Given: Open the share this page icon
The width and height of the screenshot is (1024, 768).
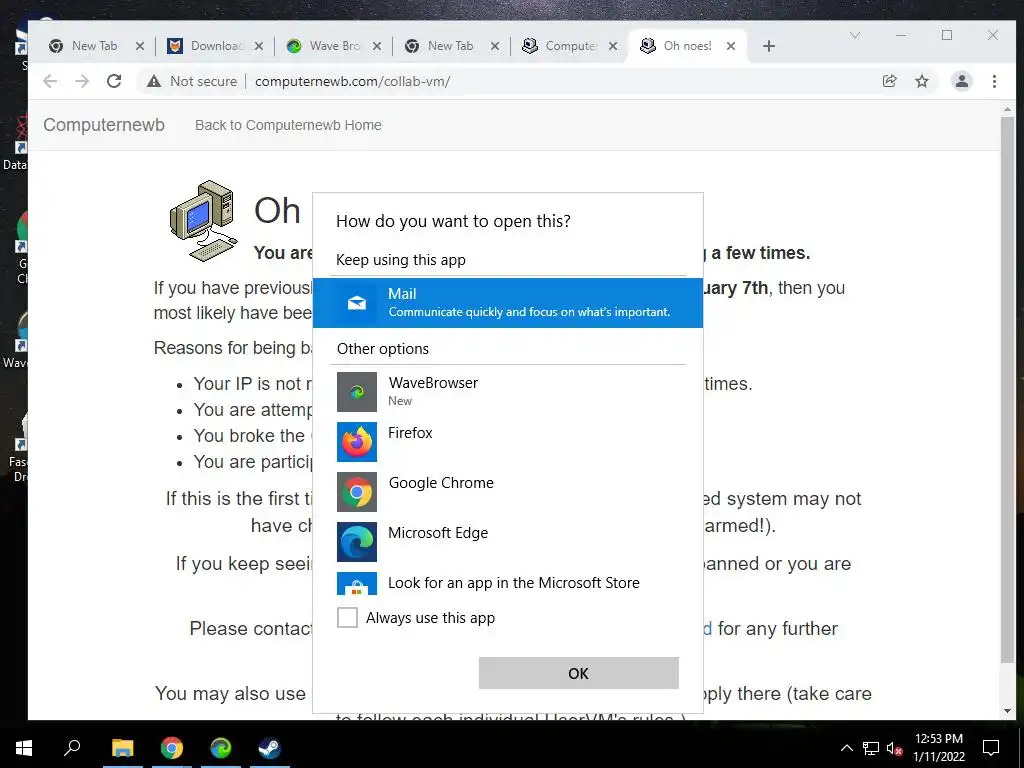Looking at the screenshot, I should [889, 81].
